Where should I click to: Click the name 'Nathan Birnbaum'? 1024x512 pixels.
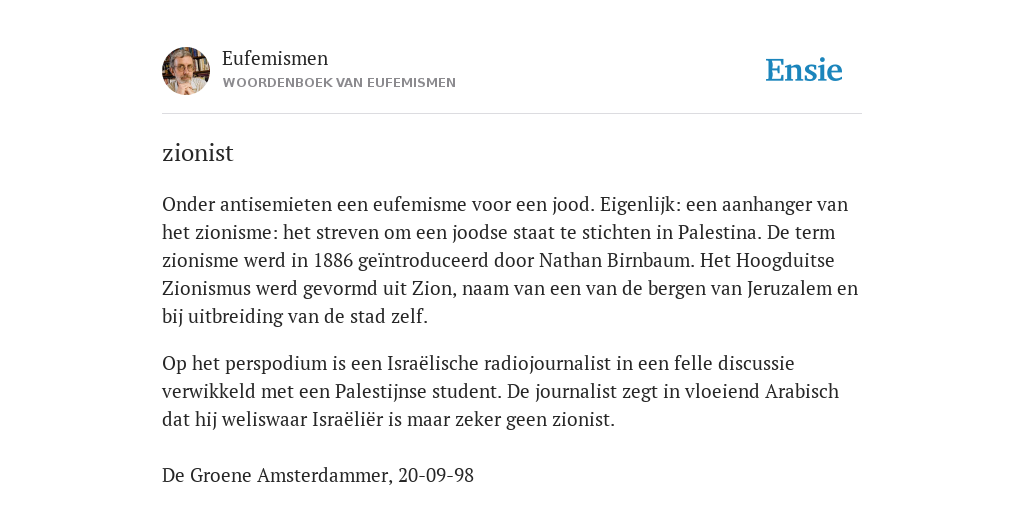click(x=616, y=261)
